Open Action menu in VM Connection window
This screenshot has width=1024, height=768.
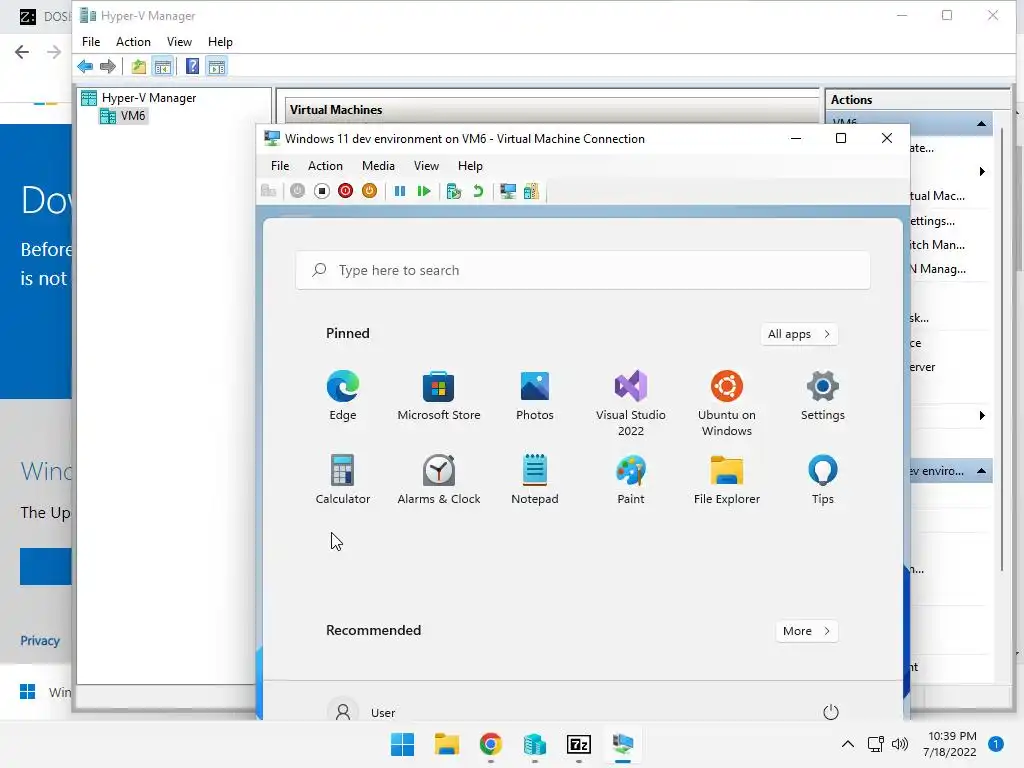click(325, 166)
